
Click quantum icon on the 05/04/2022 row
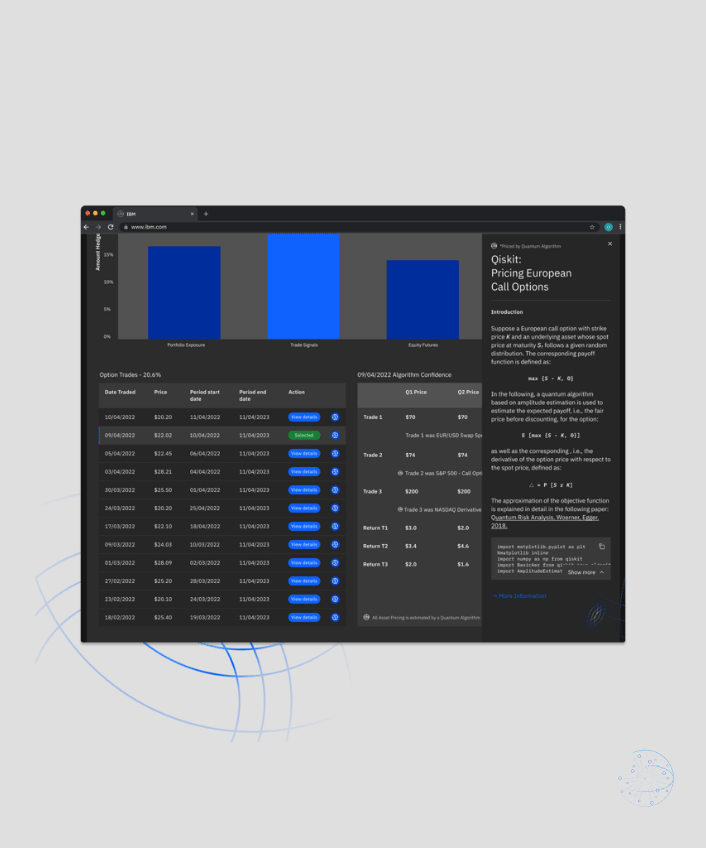coord(335,454)
